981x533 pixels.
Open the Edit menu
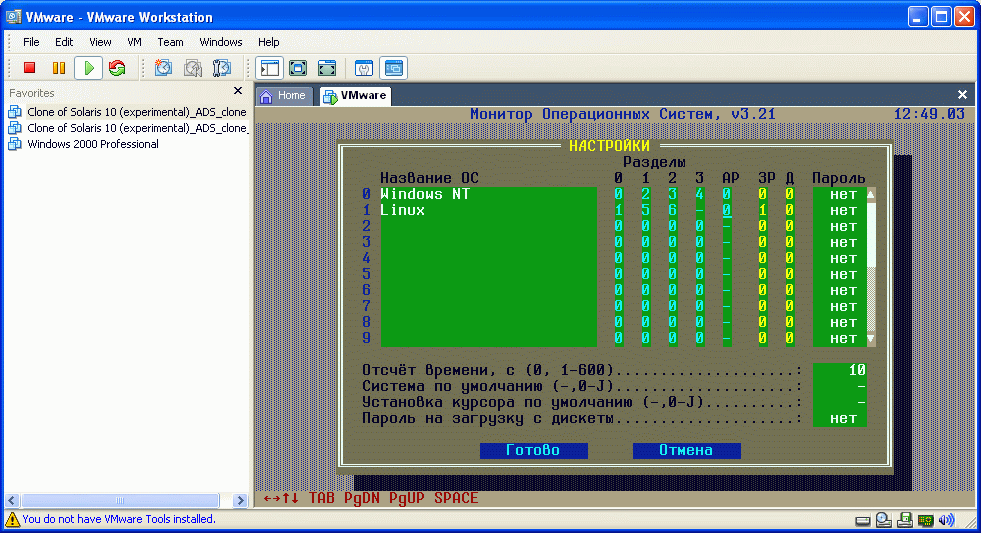pyautogui.click(x=64, y=42)
